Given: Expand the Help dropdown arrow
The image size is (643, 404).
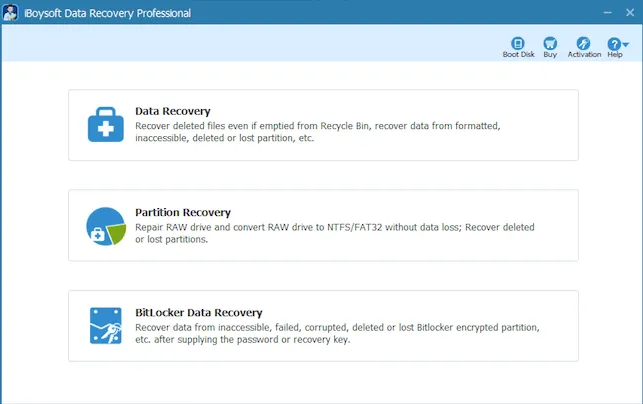Looking at the screenshot, I should 625,44.
